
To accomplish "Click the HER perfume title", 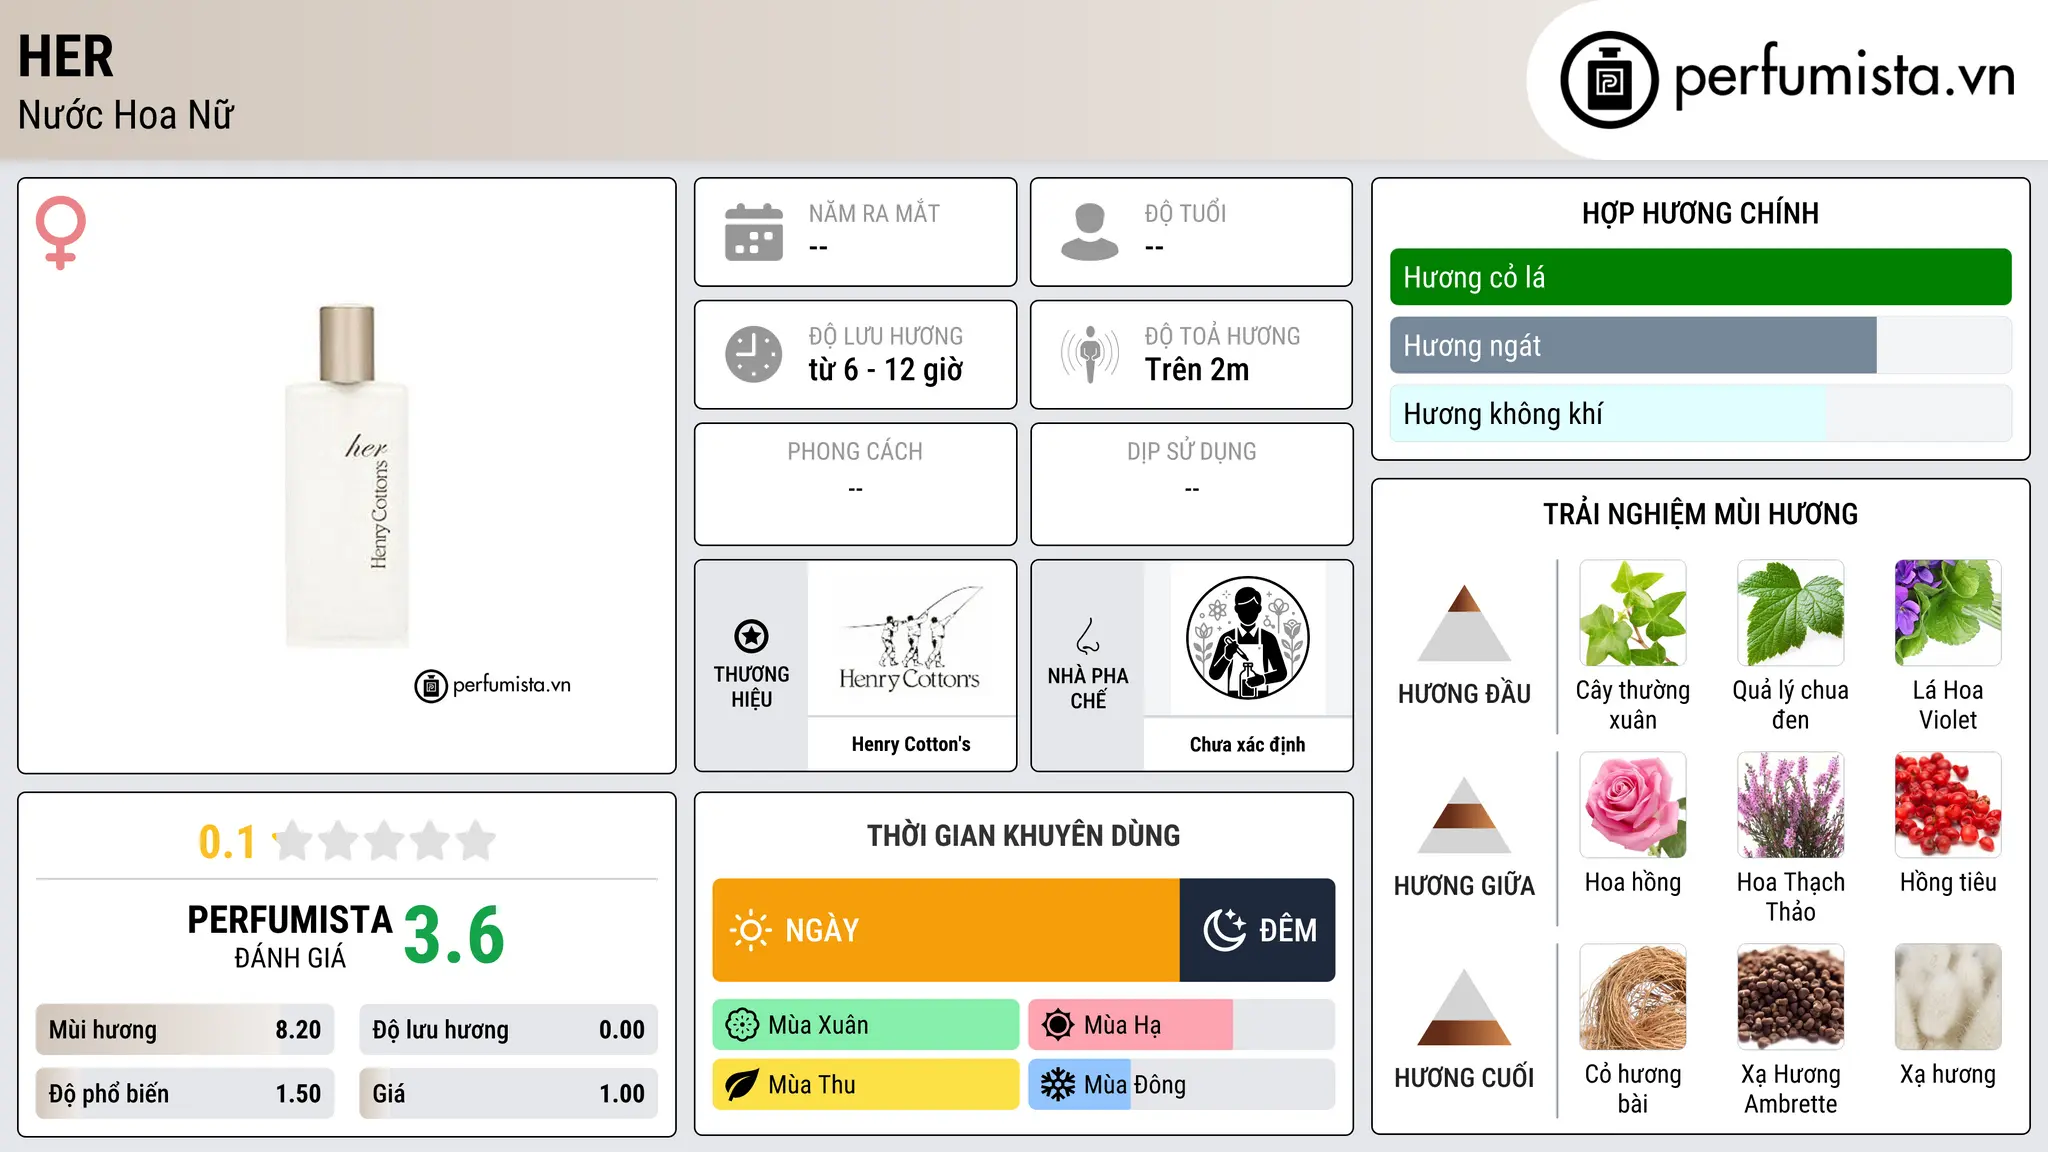I will pos(66,56).
